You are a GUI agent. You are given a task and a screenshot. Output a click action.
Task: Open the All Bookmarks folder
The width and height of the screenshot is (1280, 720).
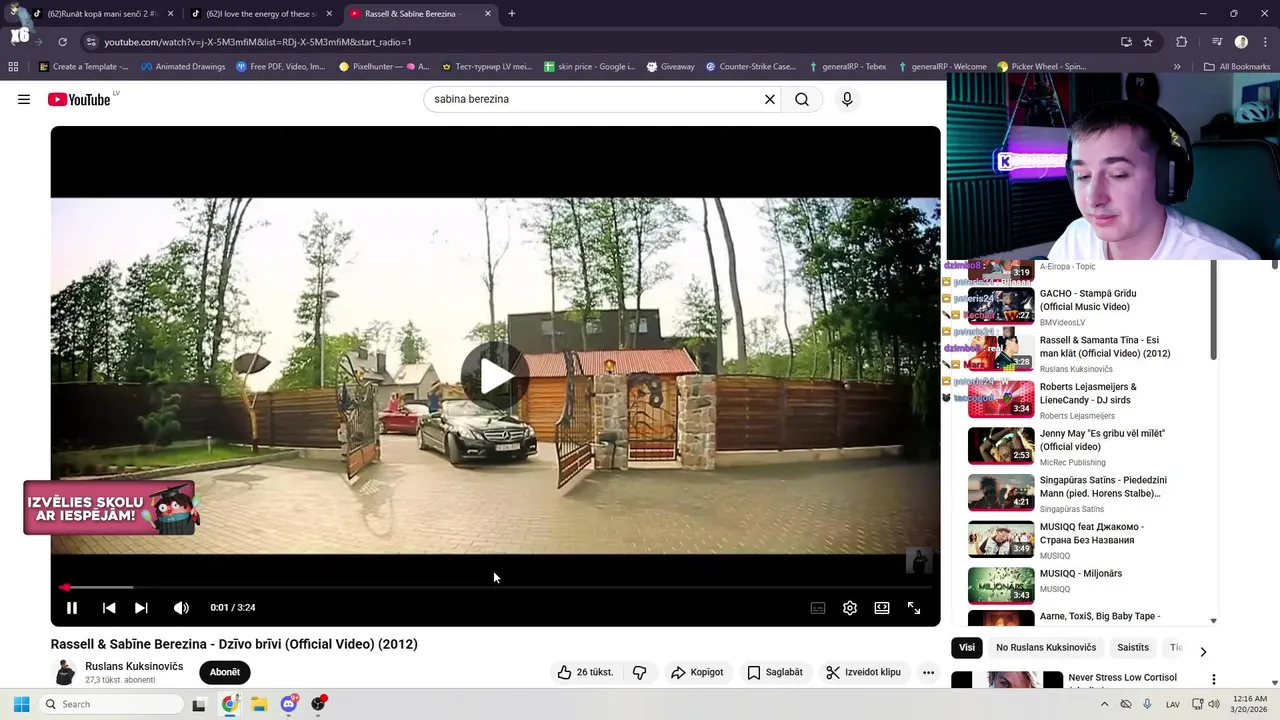click(x=1237, y=67)
